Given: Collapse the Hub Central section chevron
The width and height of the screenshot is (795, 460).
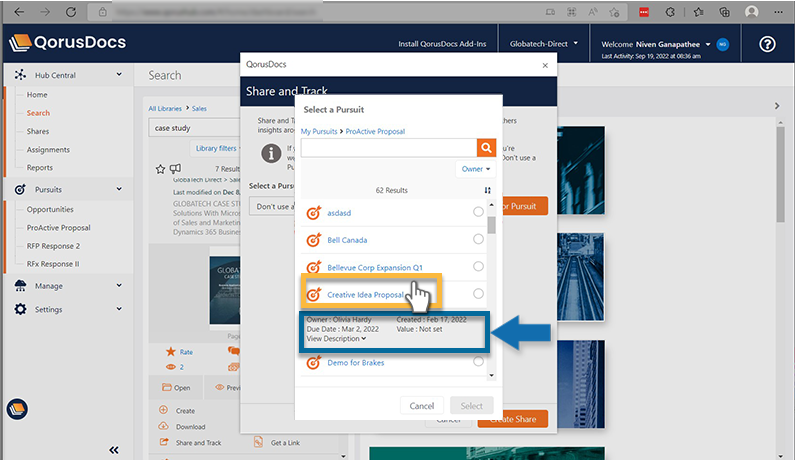Looking at the screenshot, I should 119,75.
